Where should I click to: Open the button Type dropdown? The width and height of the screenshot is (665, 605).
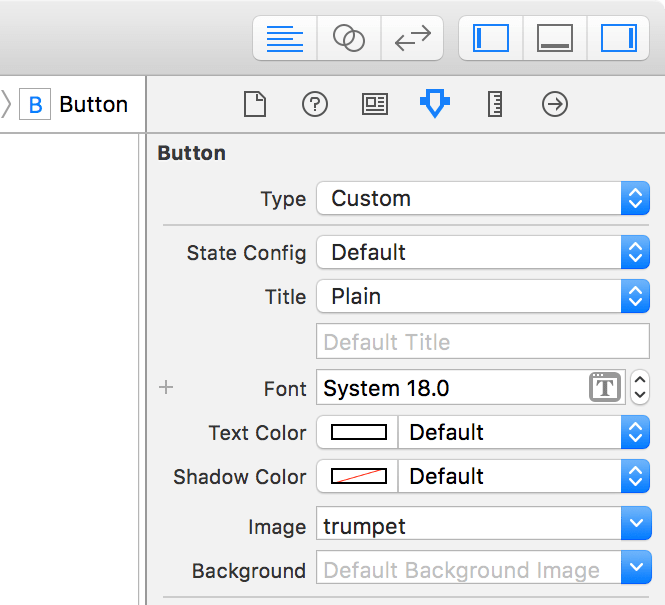pos(483,198)
